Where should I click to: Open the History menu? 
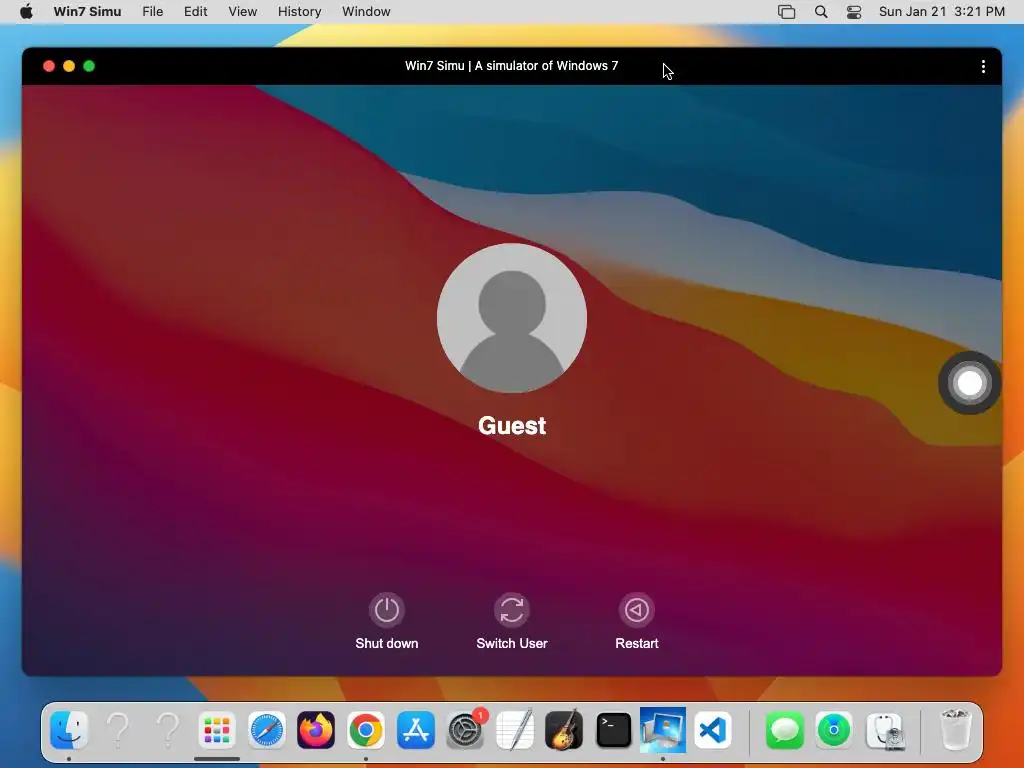[x=300, y=12]
